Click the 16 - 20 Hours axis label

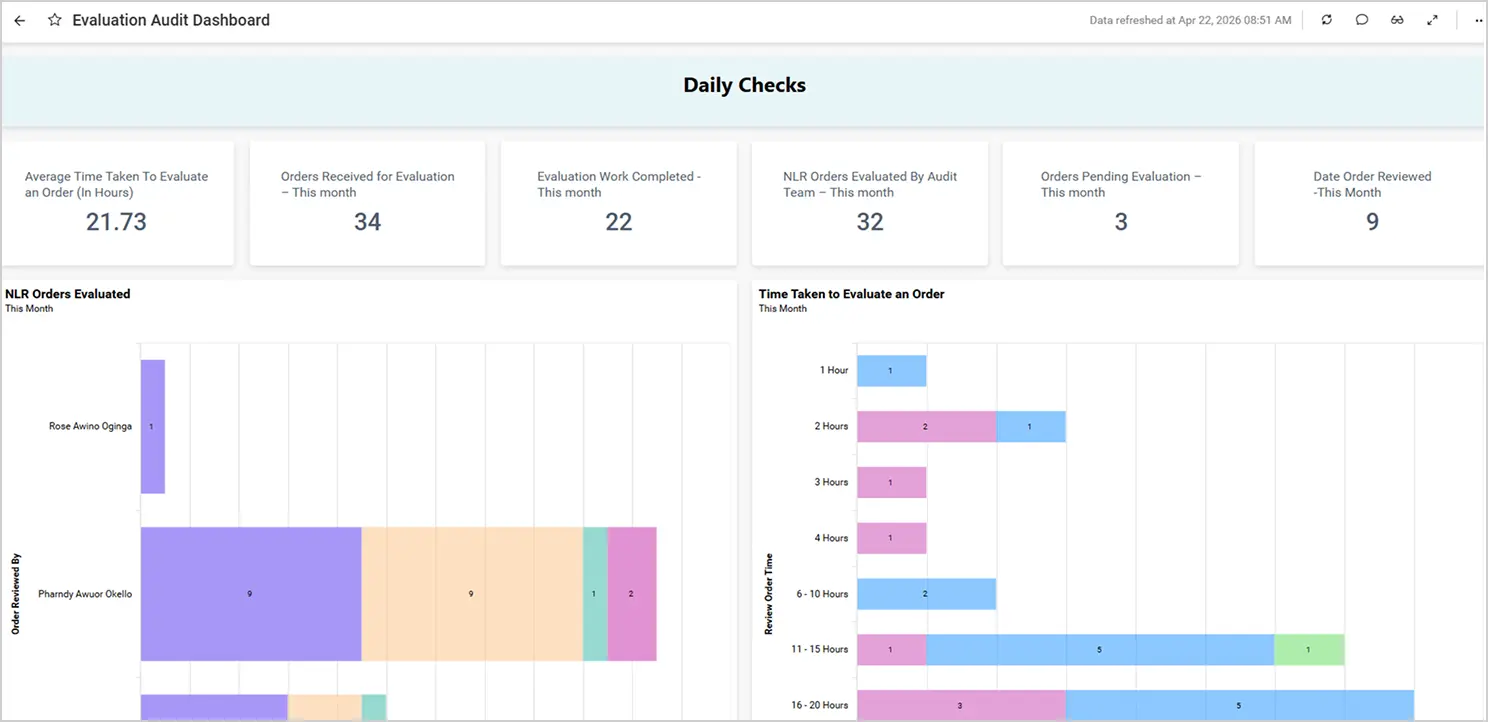pos(819,705)
